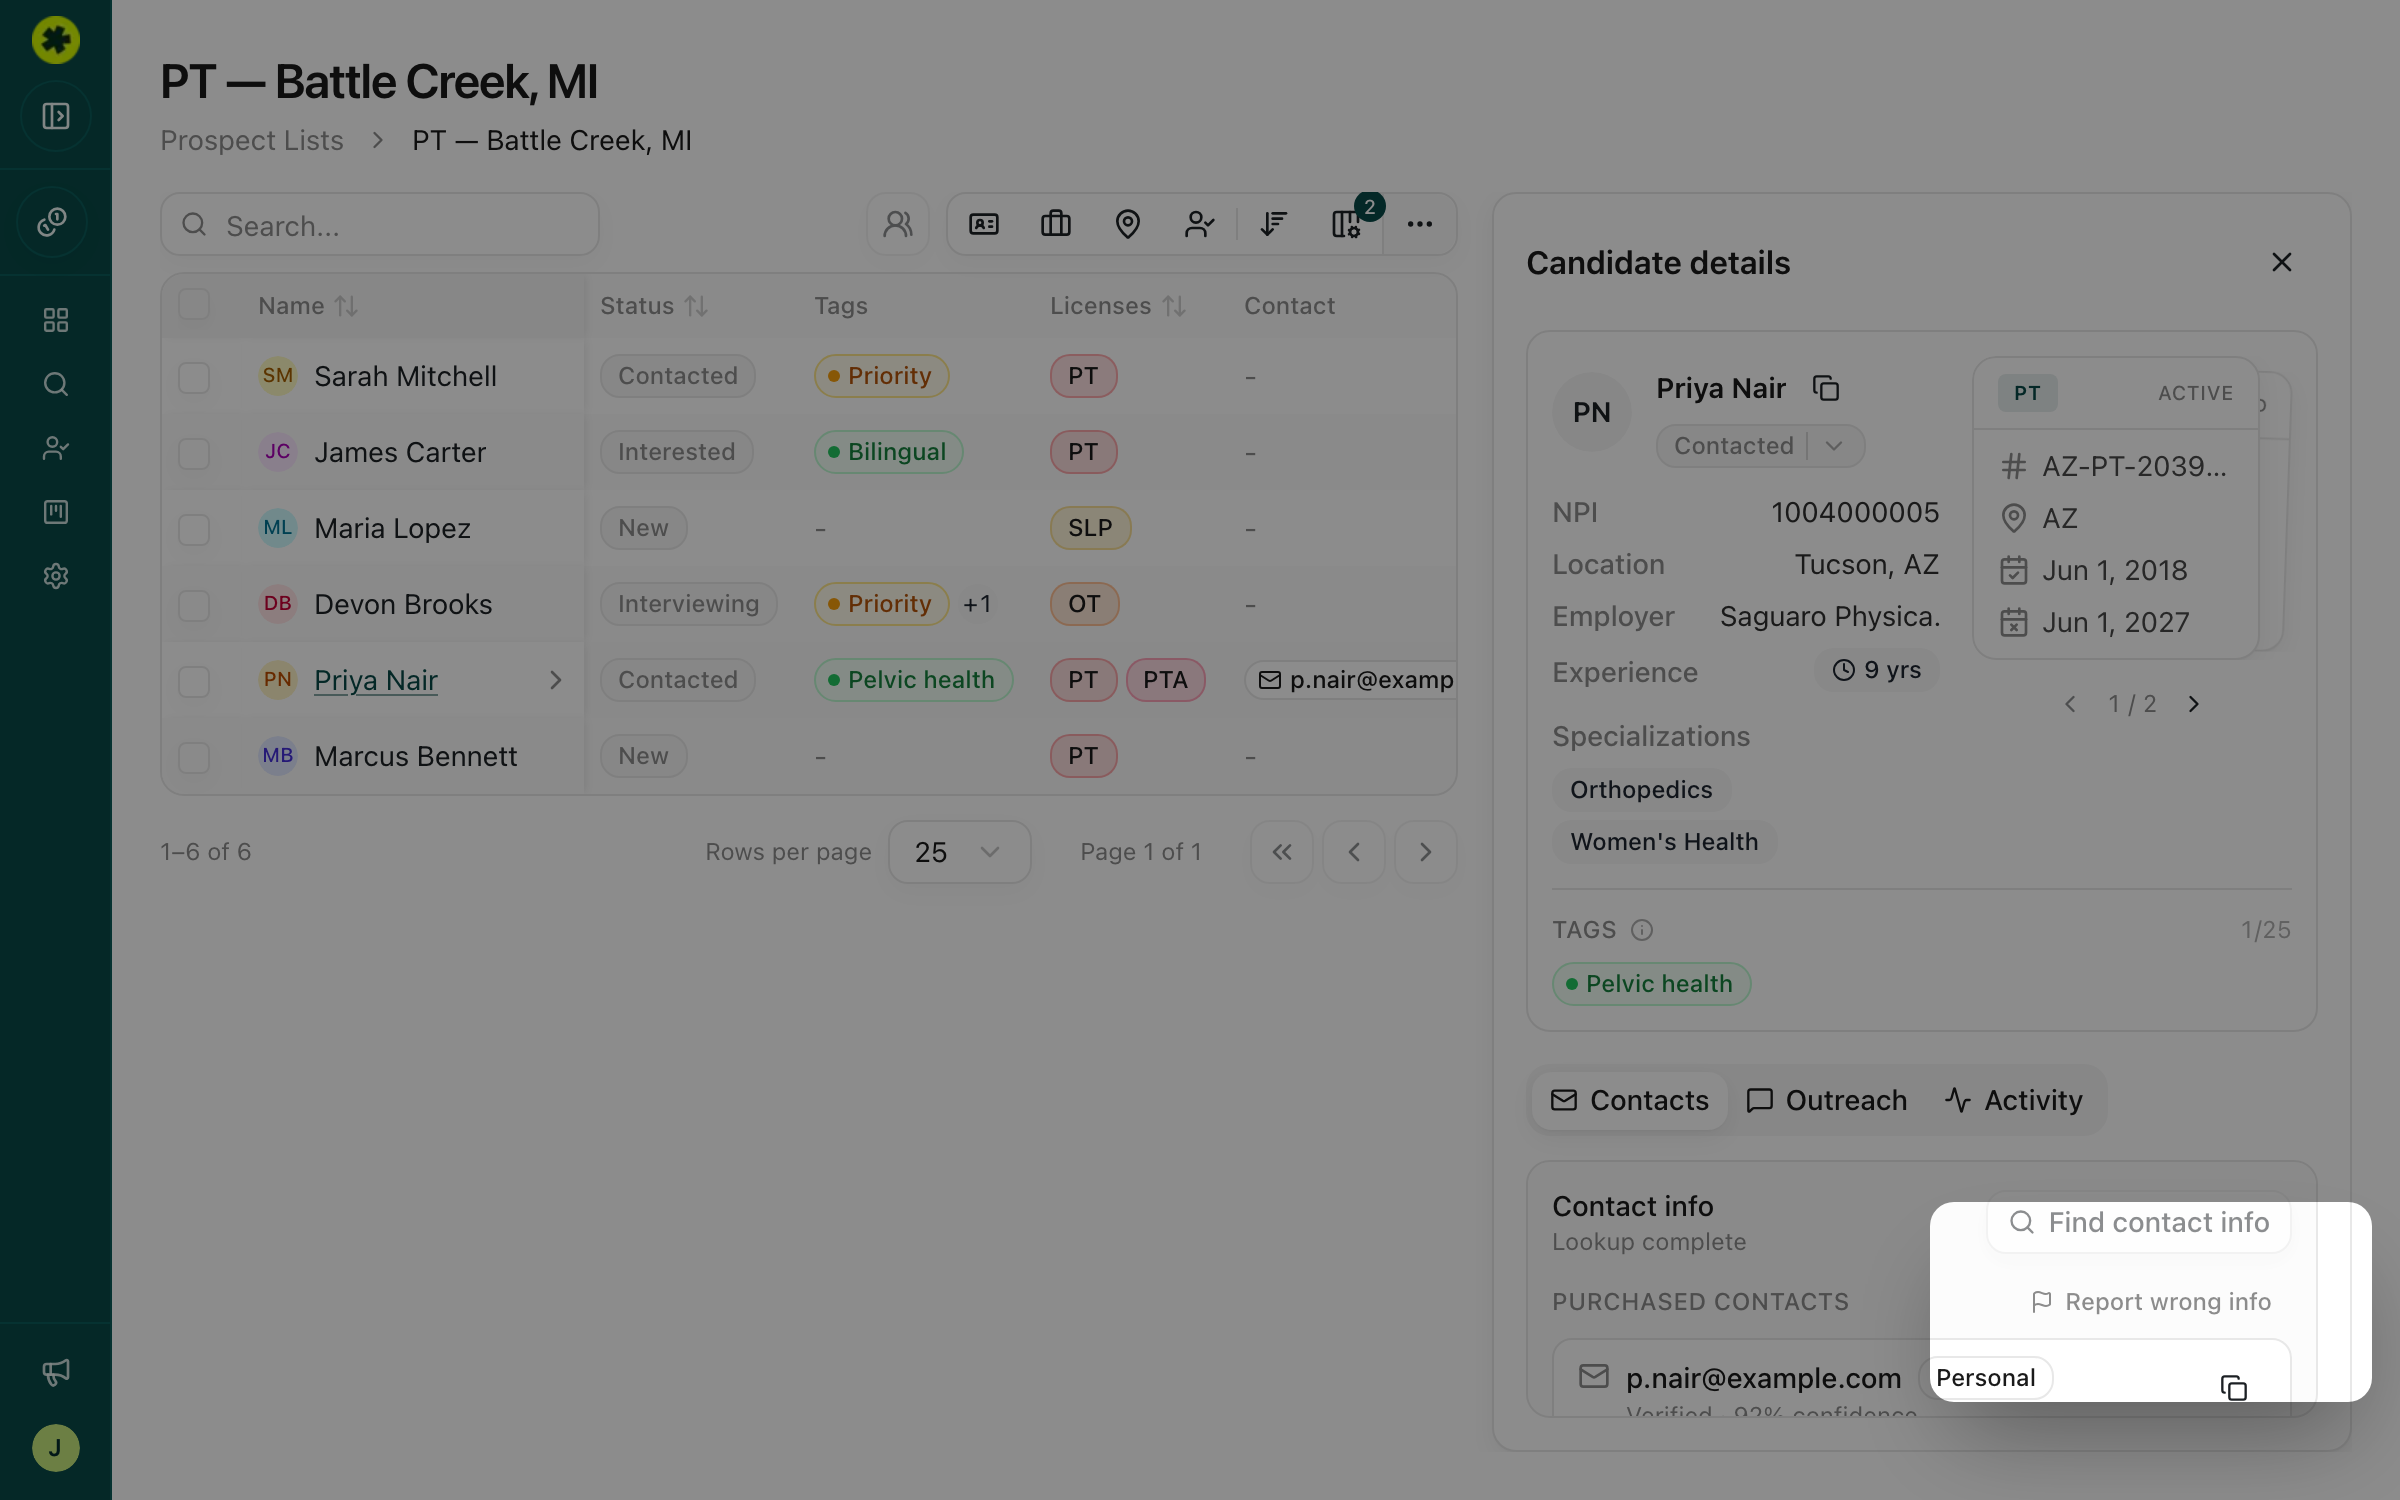Open the dashboard grid icon in sidebar
2400x1500 pixels.
[56, 320]
